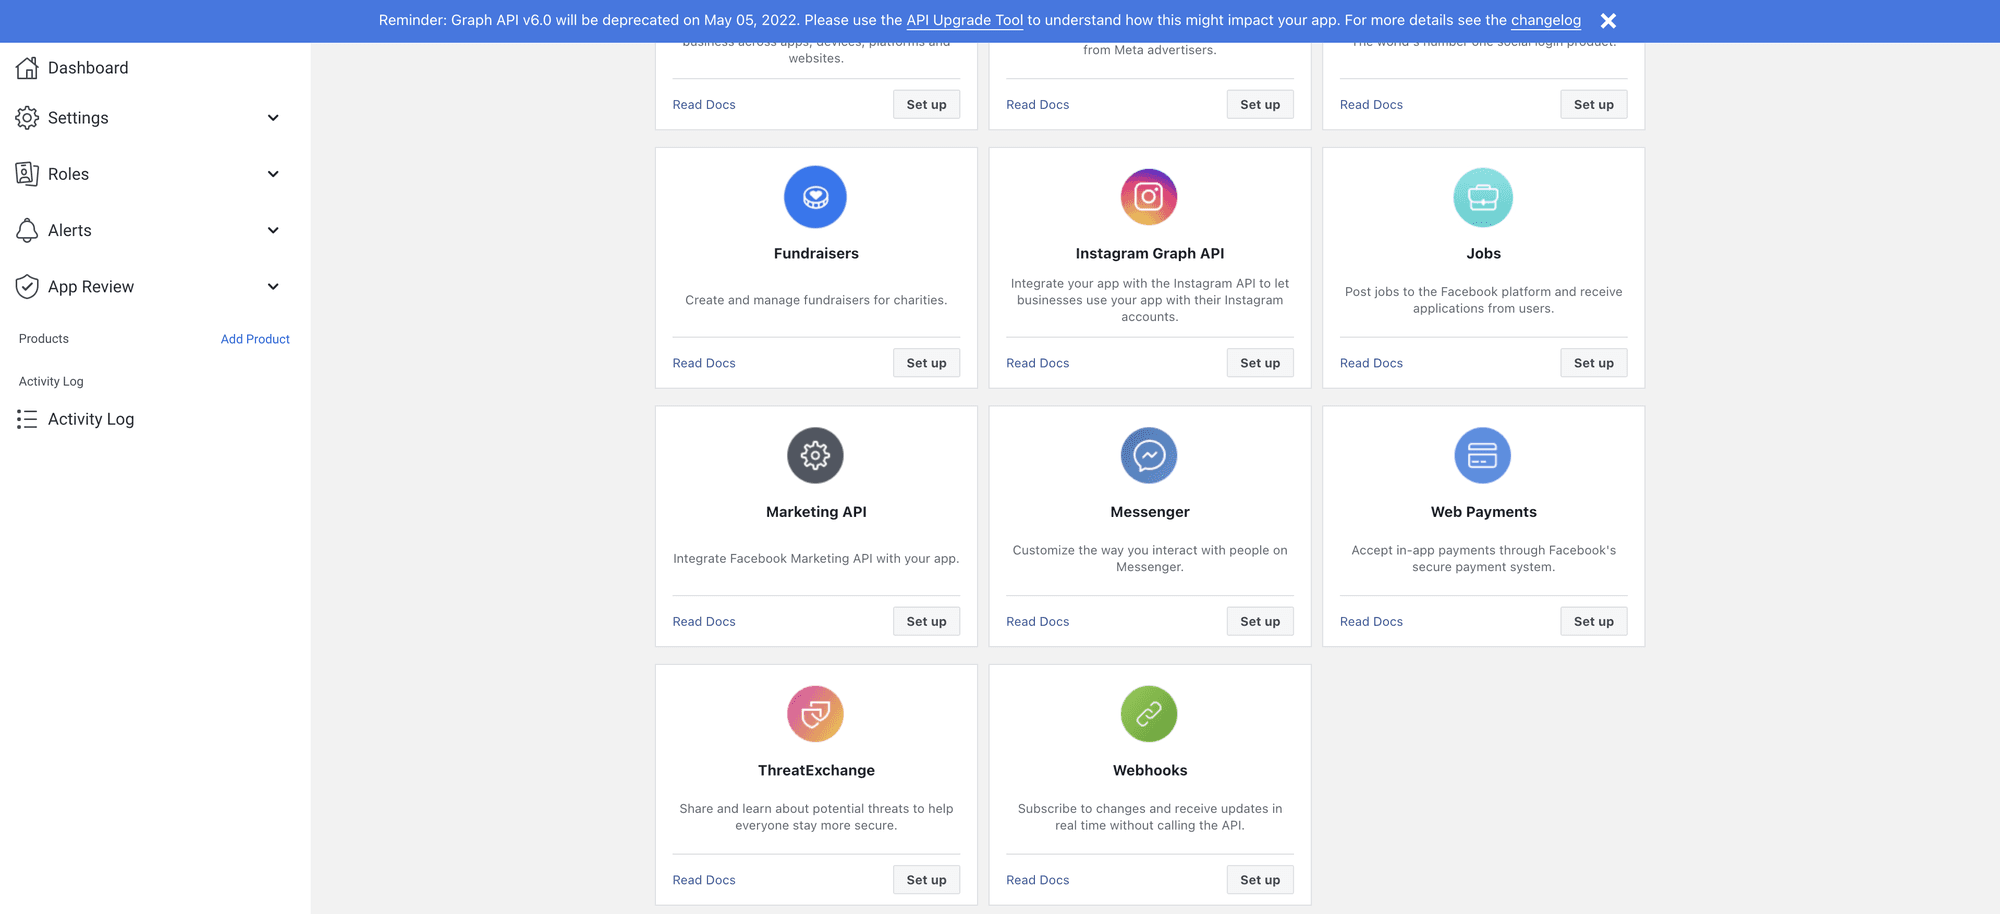Expand the Settings menu chevron
The height and width of the screenshot is (914, 2000).
273,118
